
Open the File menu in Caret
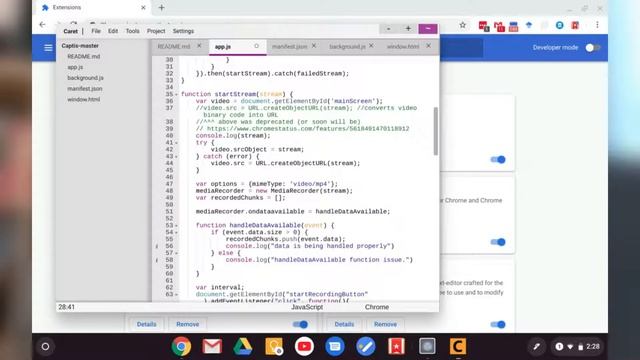pos(96,31)
